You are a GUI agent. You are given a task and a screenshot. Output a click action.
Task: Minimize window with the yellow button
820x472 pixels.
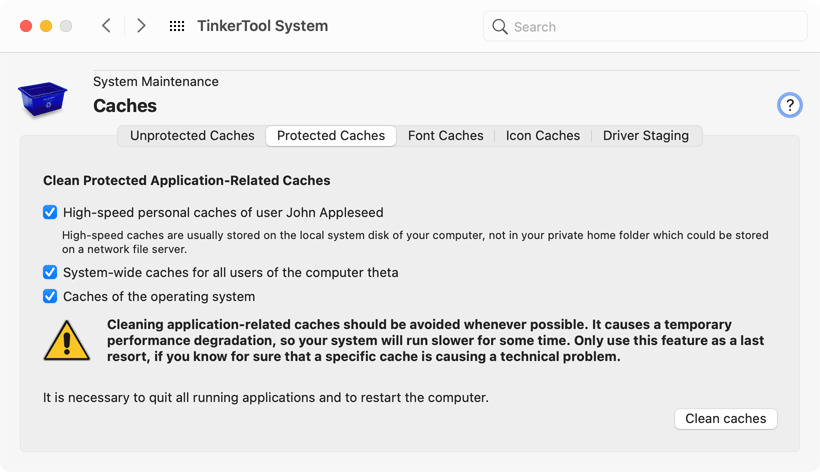pyautogui.click(x=46, y=26)
